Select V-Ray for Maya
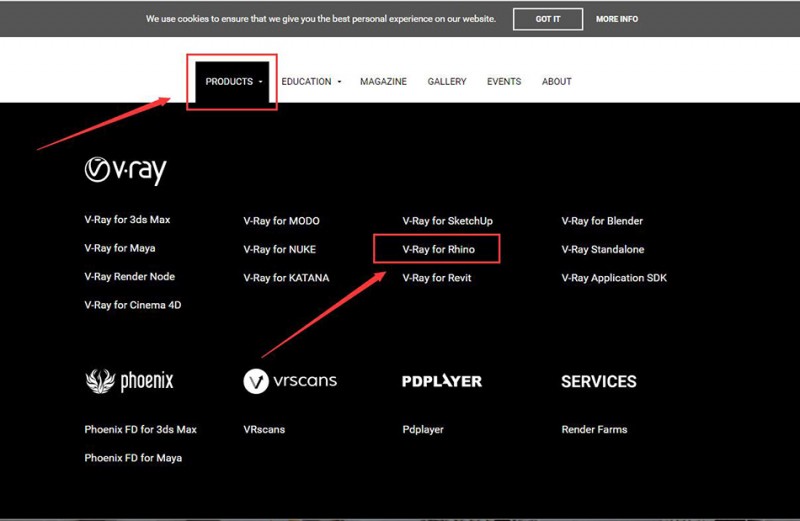The width and height of the screenshot is (800, 521). pyautogui.click(x=120, y=248)
